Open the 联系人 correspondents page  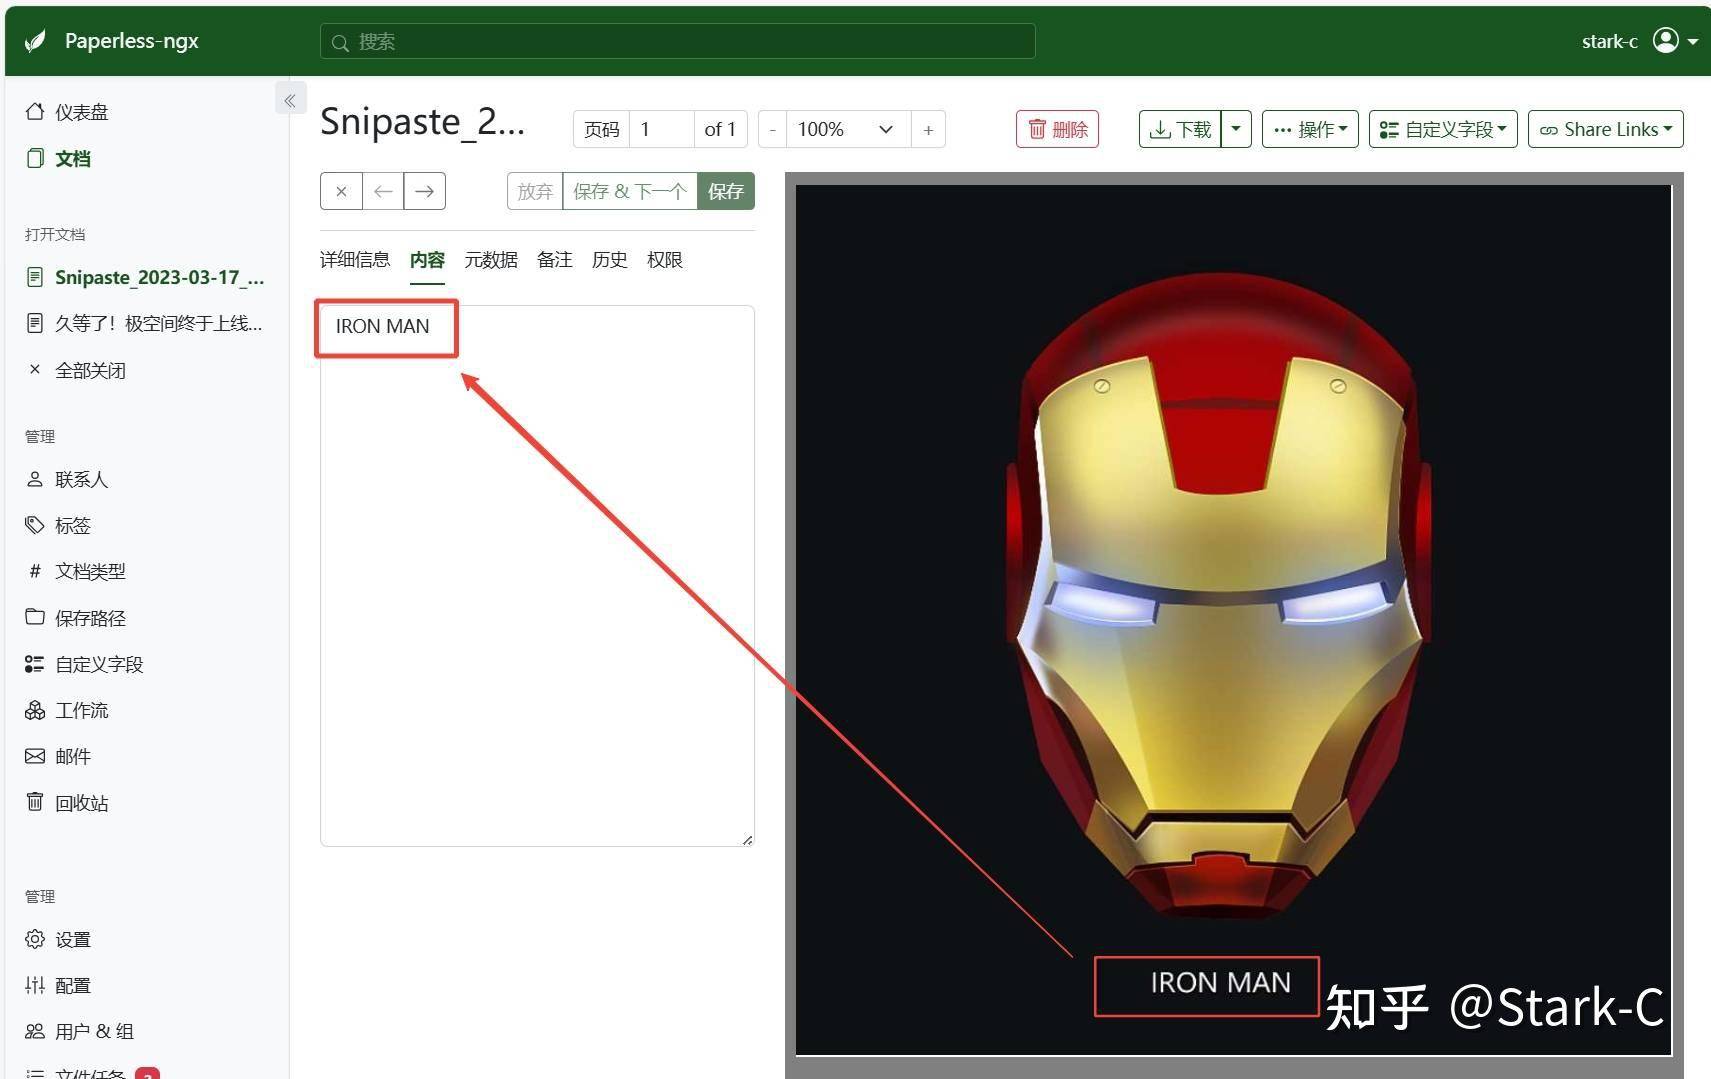[68, 479]
